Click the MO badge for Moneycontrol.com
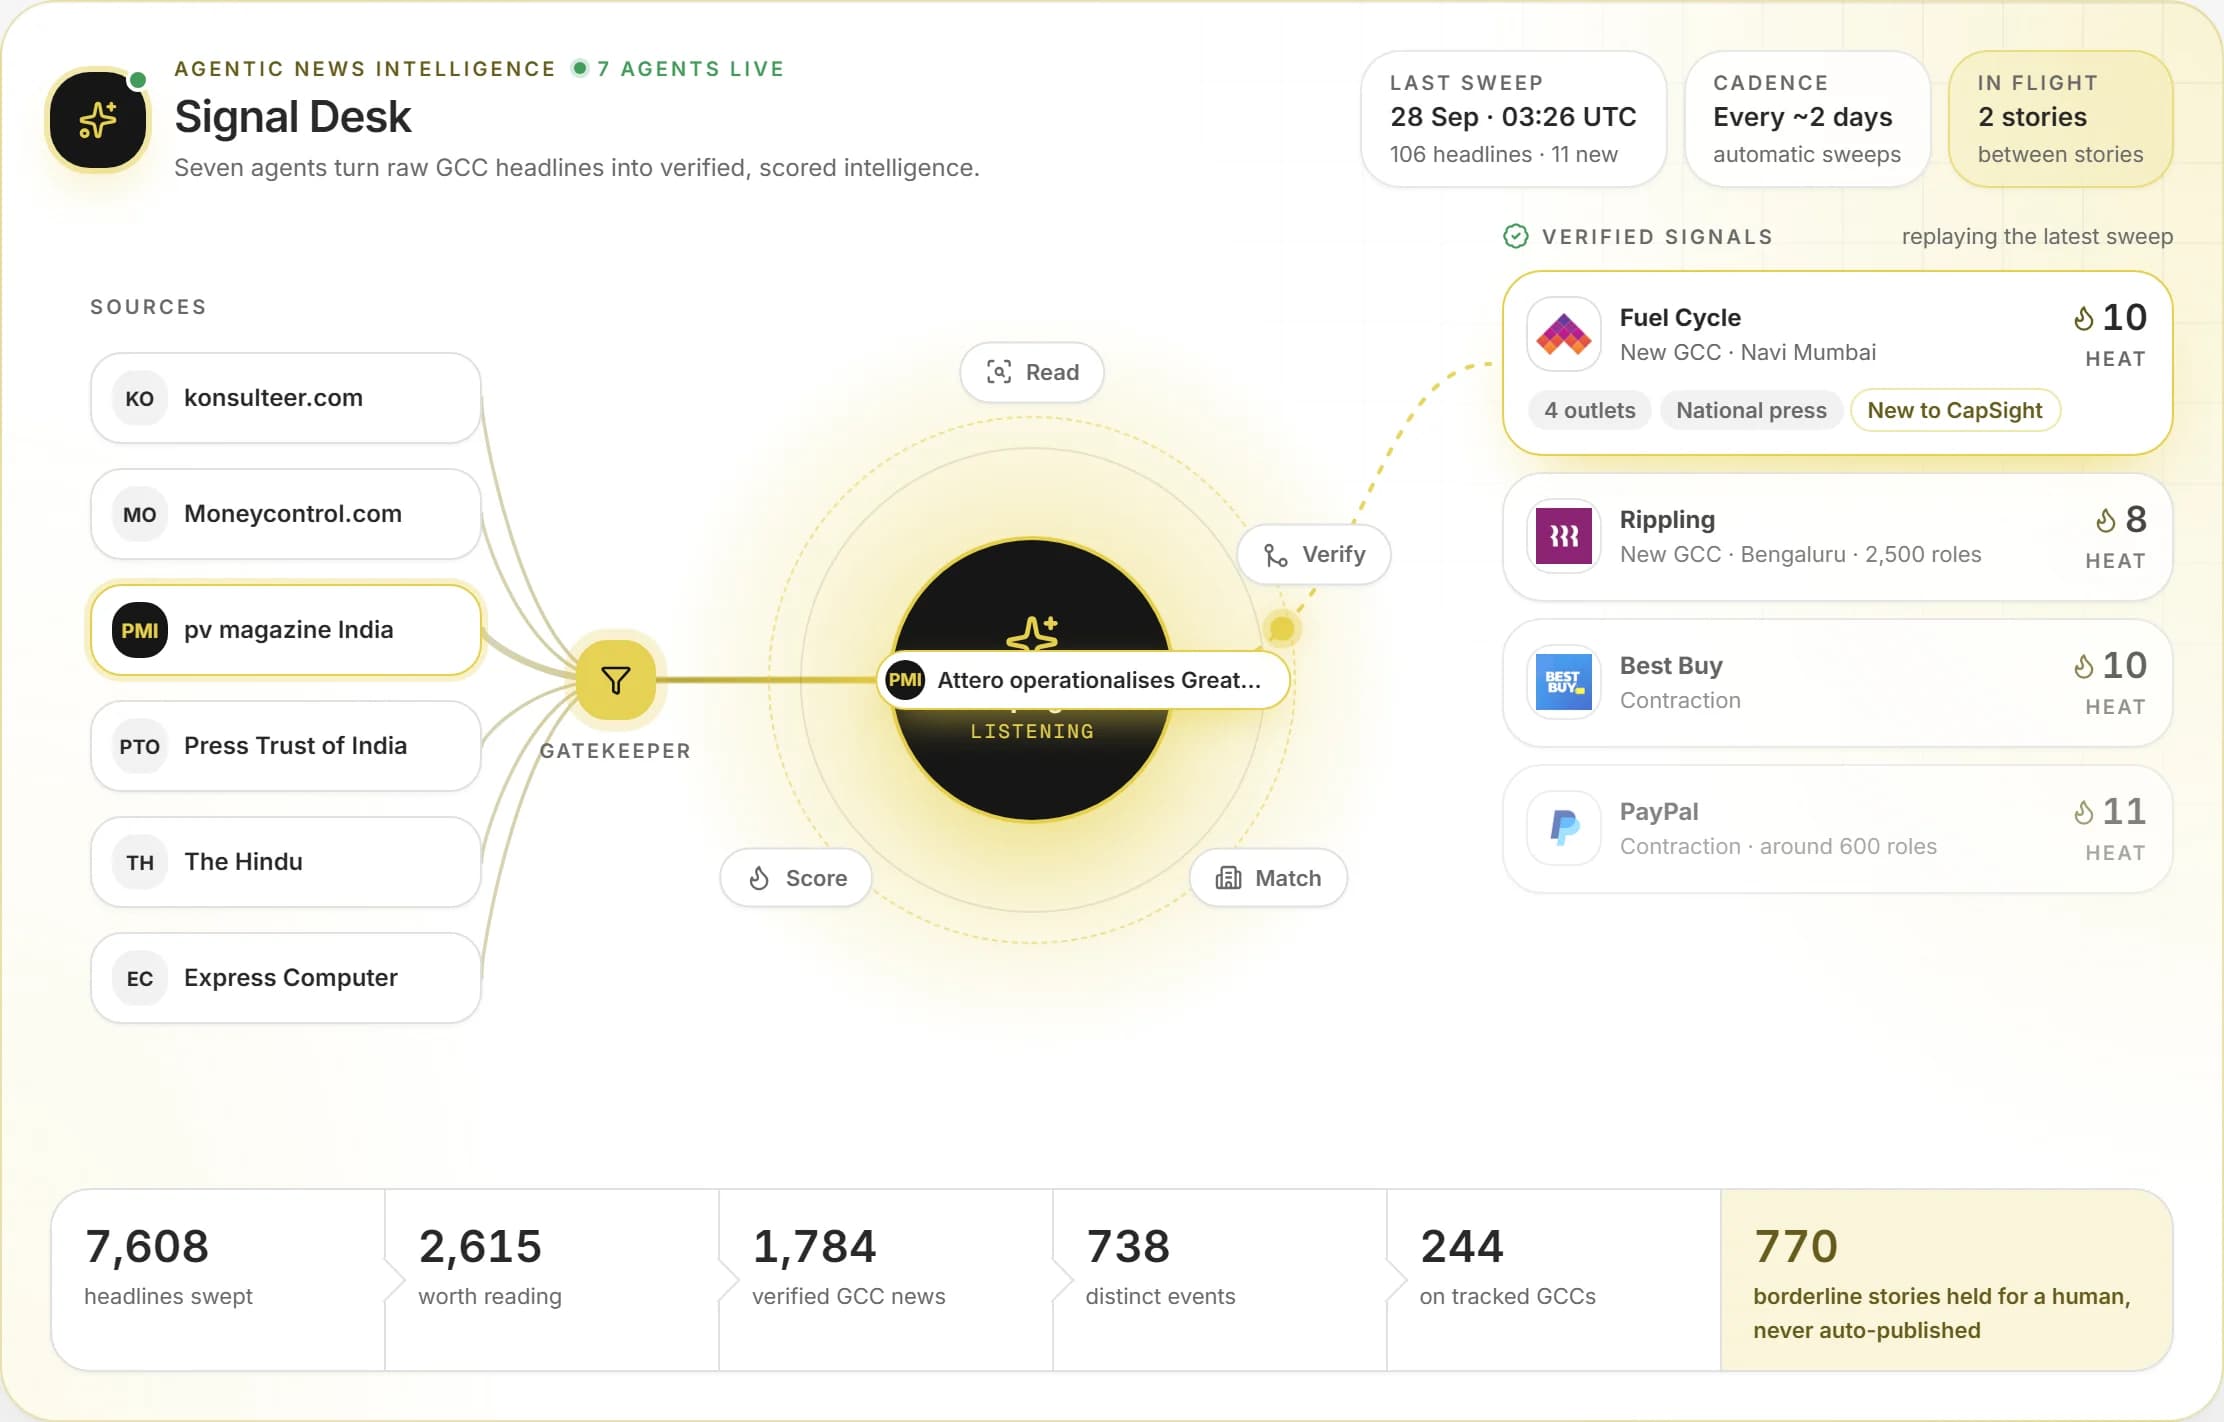This screenshot has height=1422, width=2224. (x=140, y=514)
